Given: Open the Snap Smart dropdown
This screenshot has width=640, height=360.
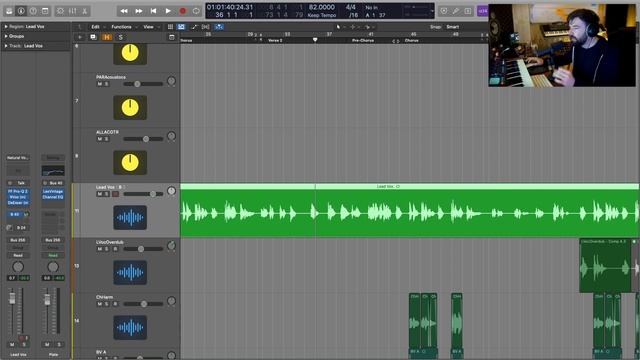Looking at the screenshot, I should [453, 27].
